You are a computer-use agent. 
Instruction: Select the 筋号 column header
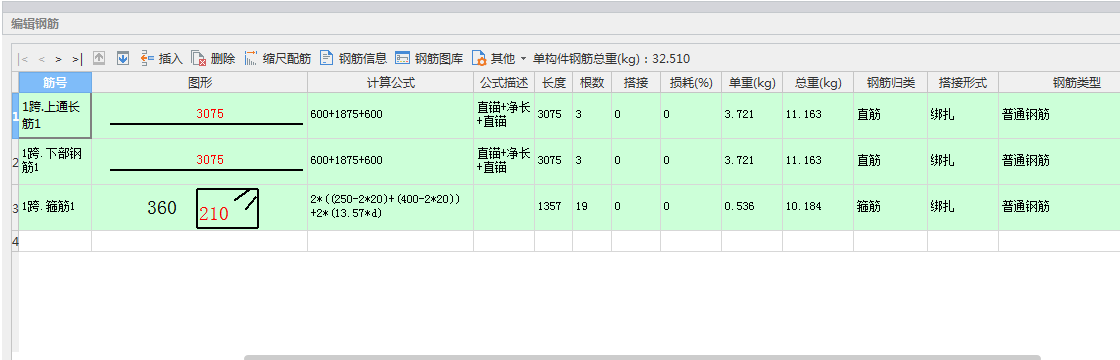[55, 82]
